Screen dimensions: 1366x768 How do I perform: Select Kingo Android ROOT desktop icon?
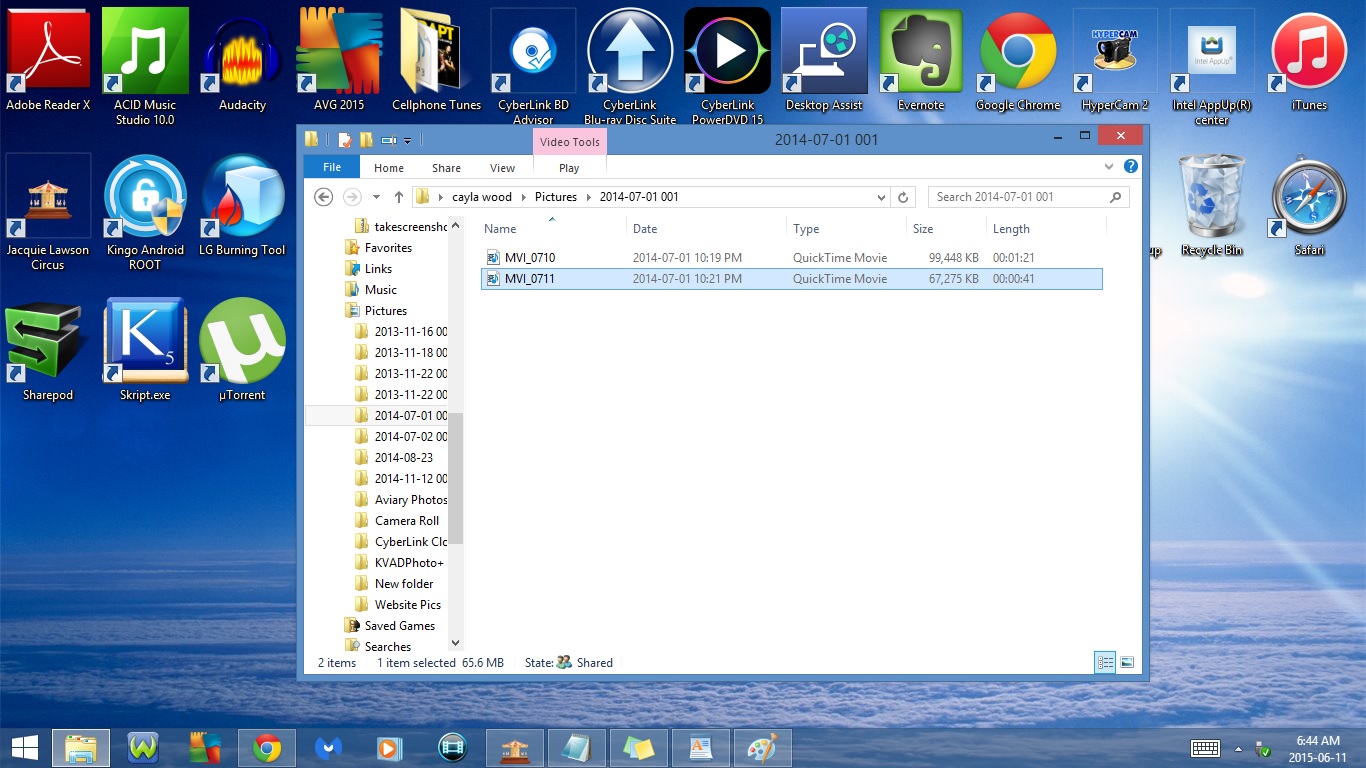tap(145, 212)
